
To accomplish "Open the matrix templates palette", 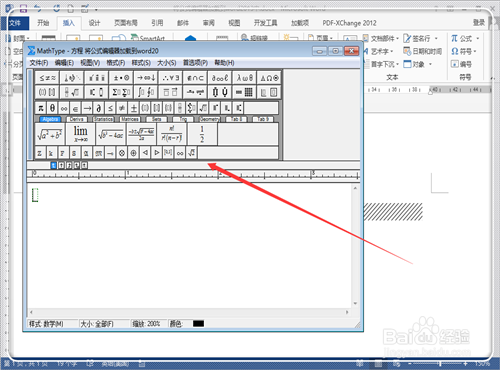I will point(245,92).
